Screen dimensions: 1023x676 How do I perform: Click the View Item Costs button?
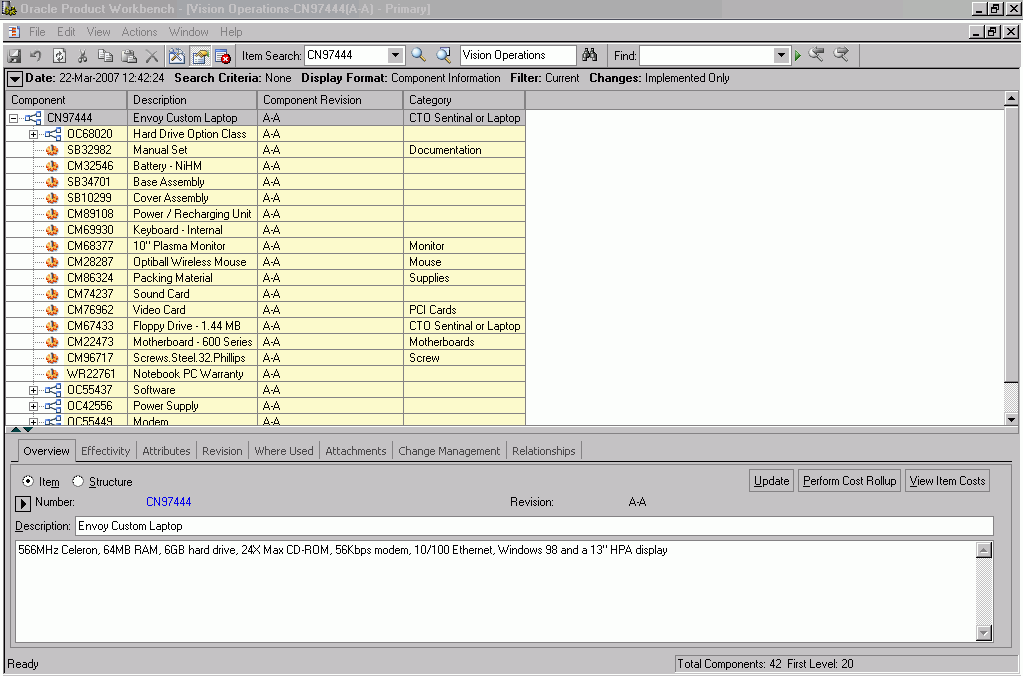tap(947, 481)
